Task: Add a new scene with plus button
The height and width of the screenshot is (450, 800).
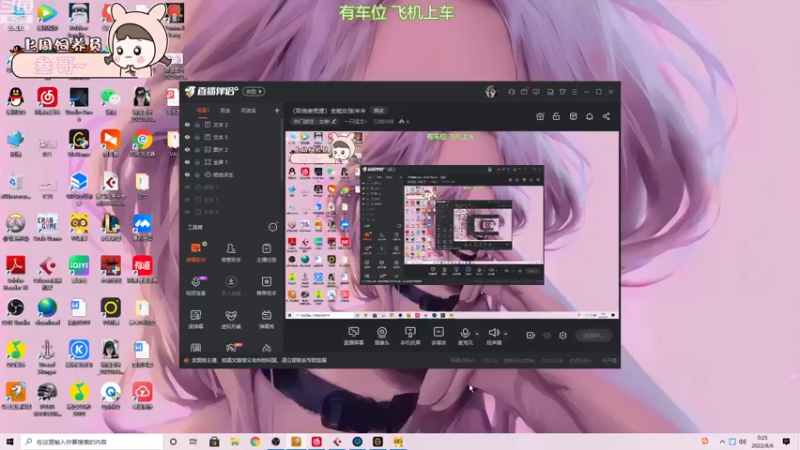Action: click(x=277, y=110)
